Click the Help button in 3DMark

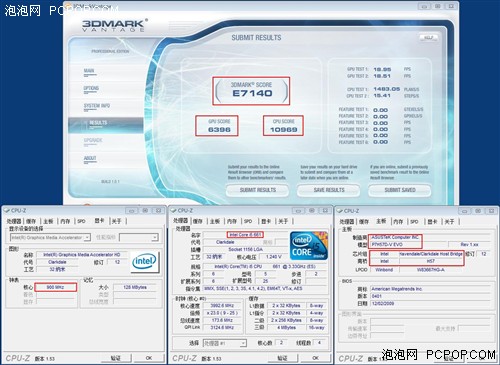(x=428, y=37)
